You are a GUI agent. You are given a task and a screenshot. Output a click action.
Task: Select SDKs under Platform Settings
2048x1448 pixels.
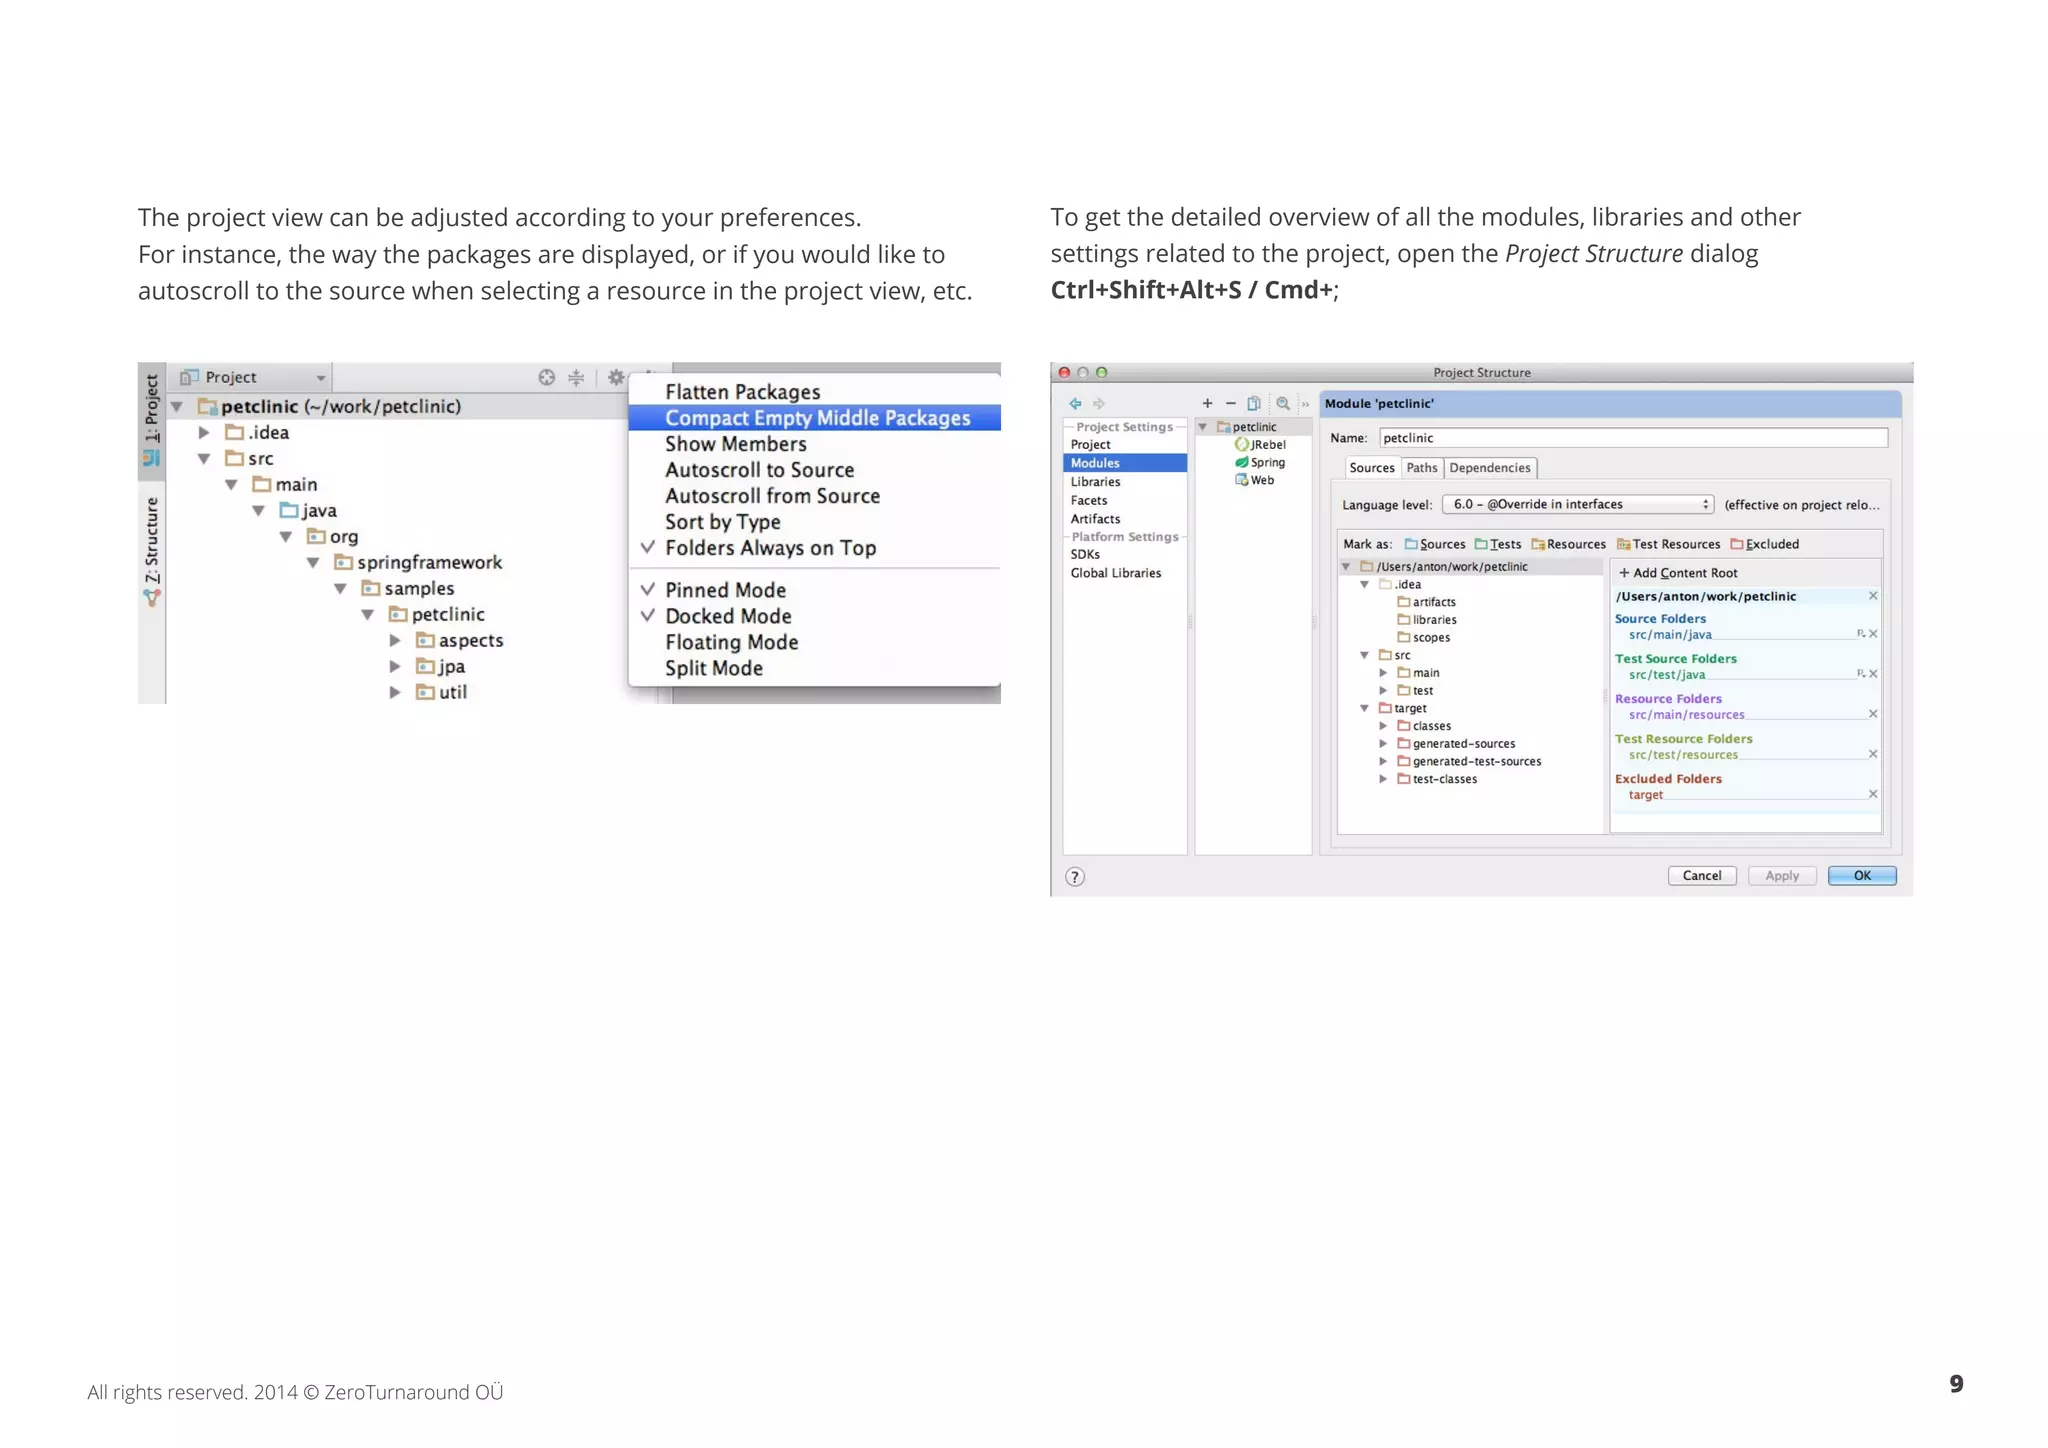tap(1125, 554)
